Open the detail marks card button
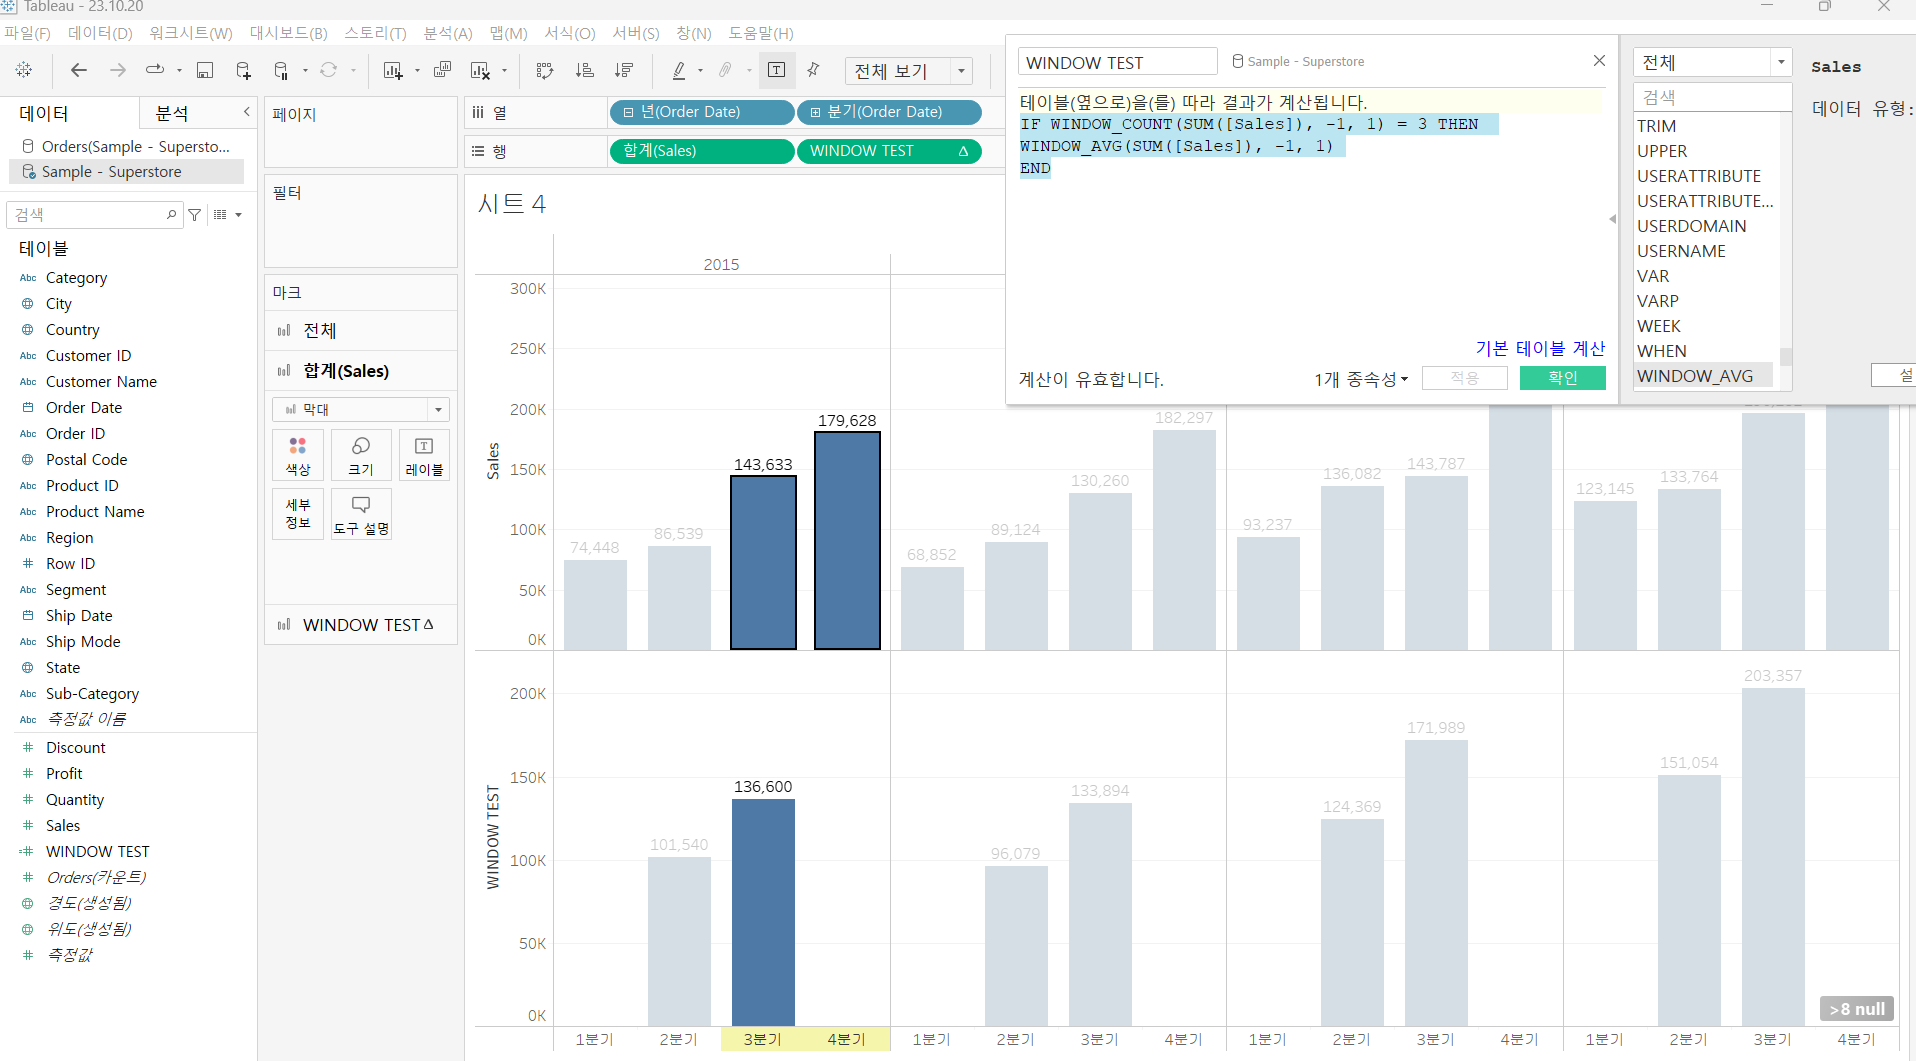This screenshot has height=1061, width=1916. (x=298, y=514)
